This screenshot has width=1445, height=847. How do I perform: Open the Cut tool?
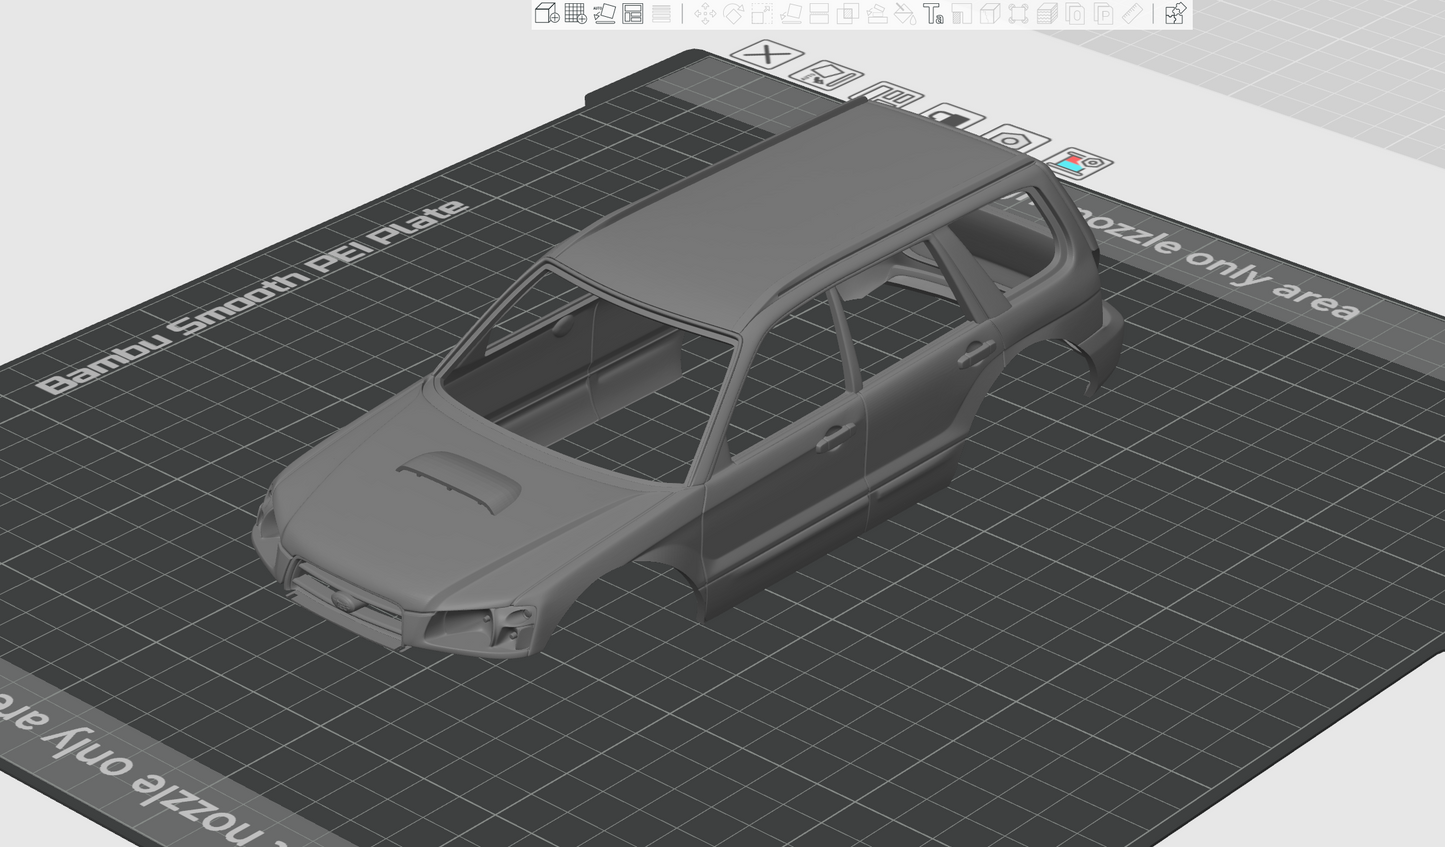point(819,13)
